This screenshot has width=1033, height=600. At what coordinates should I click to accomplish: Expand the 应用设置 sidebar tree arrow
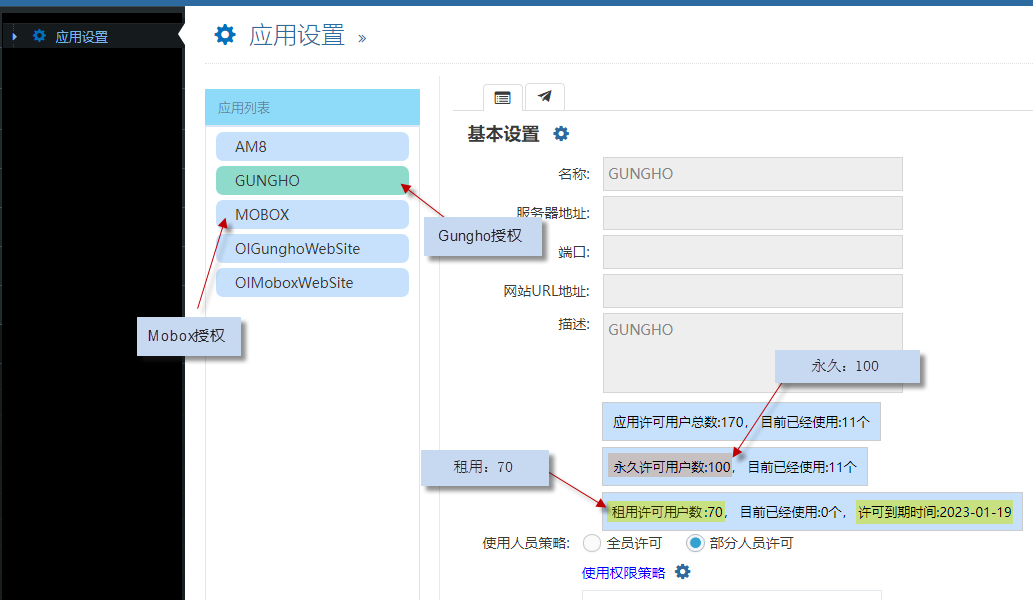[14, 37]
